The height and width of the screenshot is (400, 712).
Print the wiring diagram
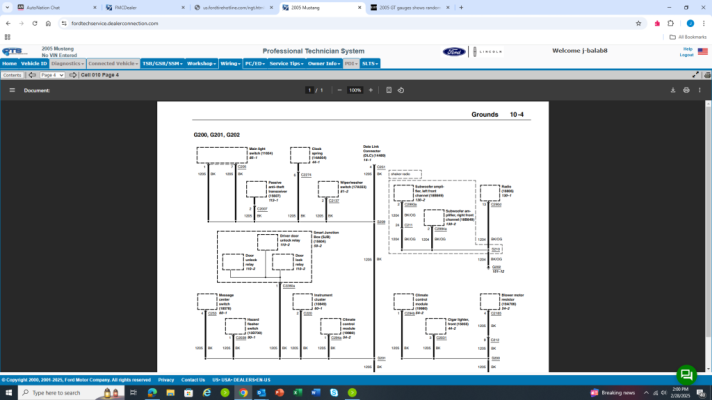(x=686, y=90)
